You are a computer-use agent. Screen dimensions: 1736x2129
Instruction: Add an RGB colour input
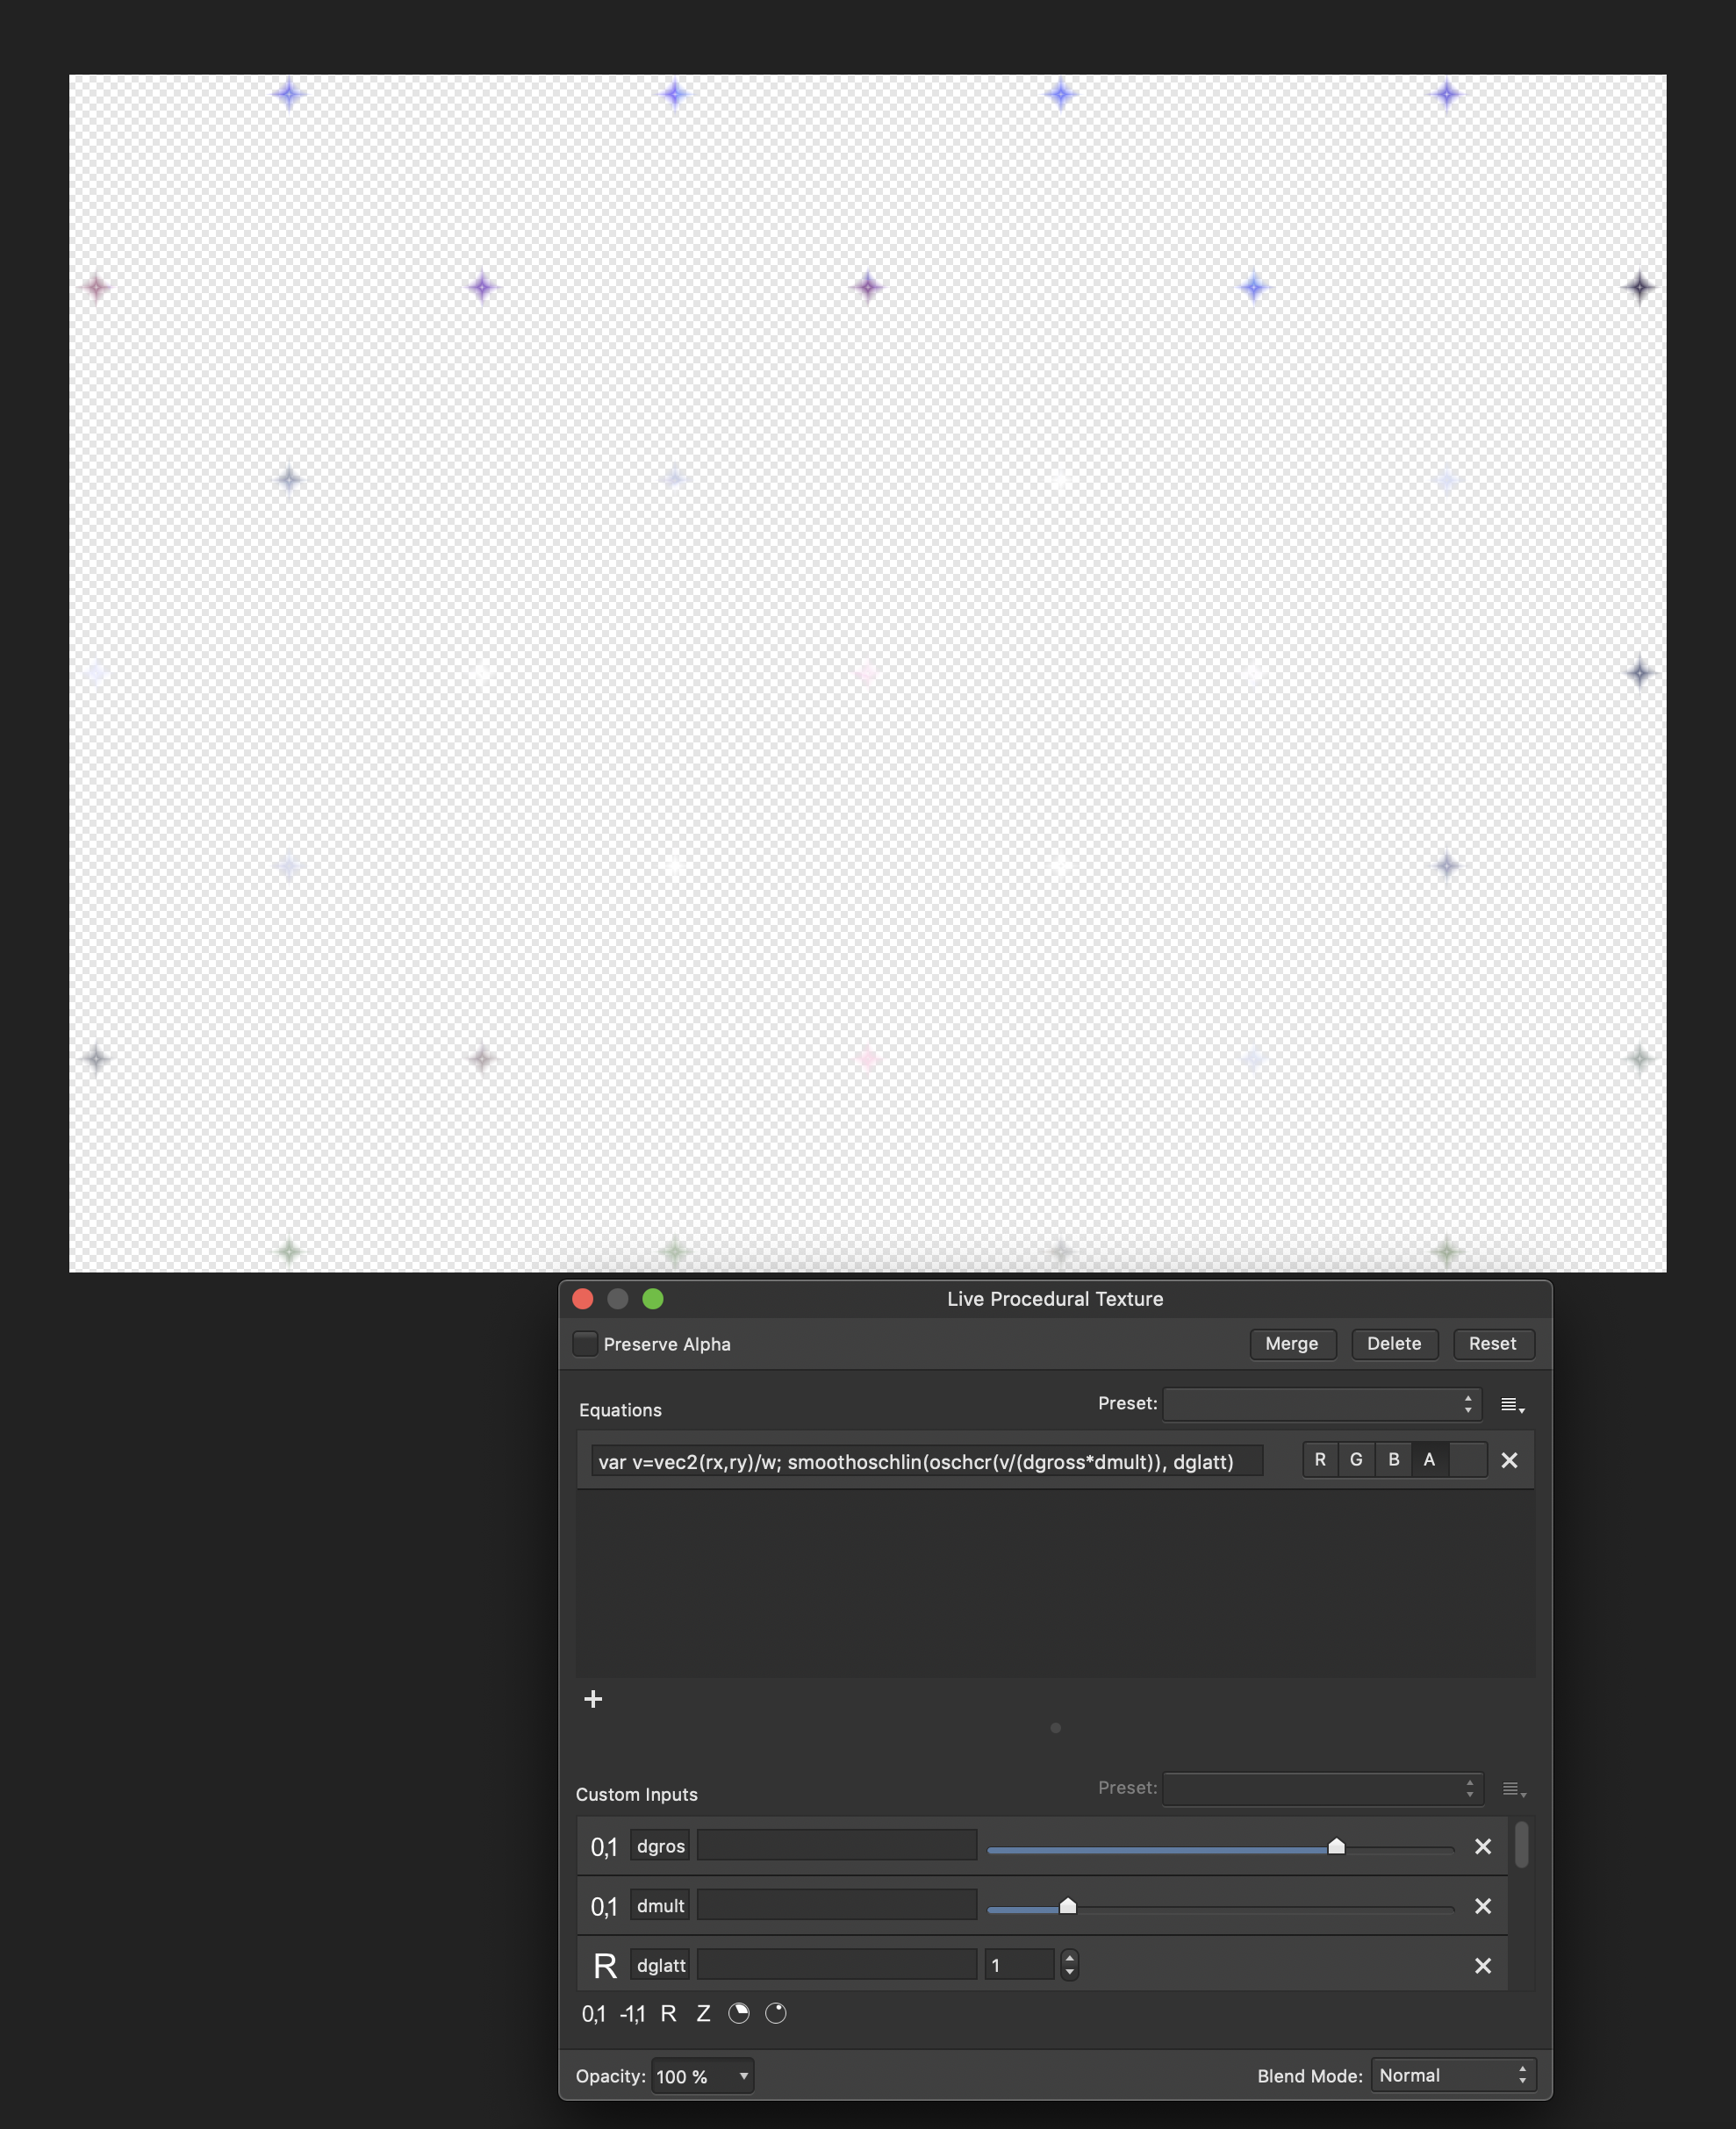pos(739,2014)
